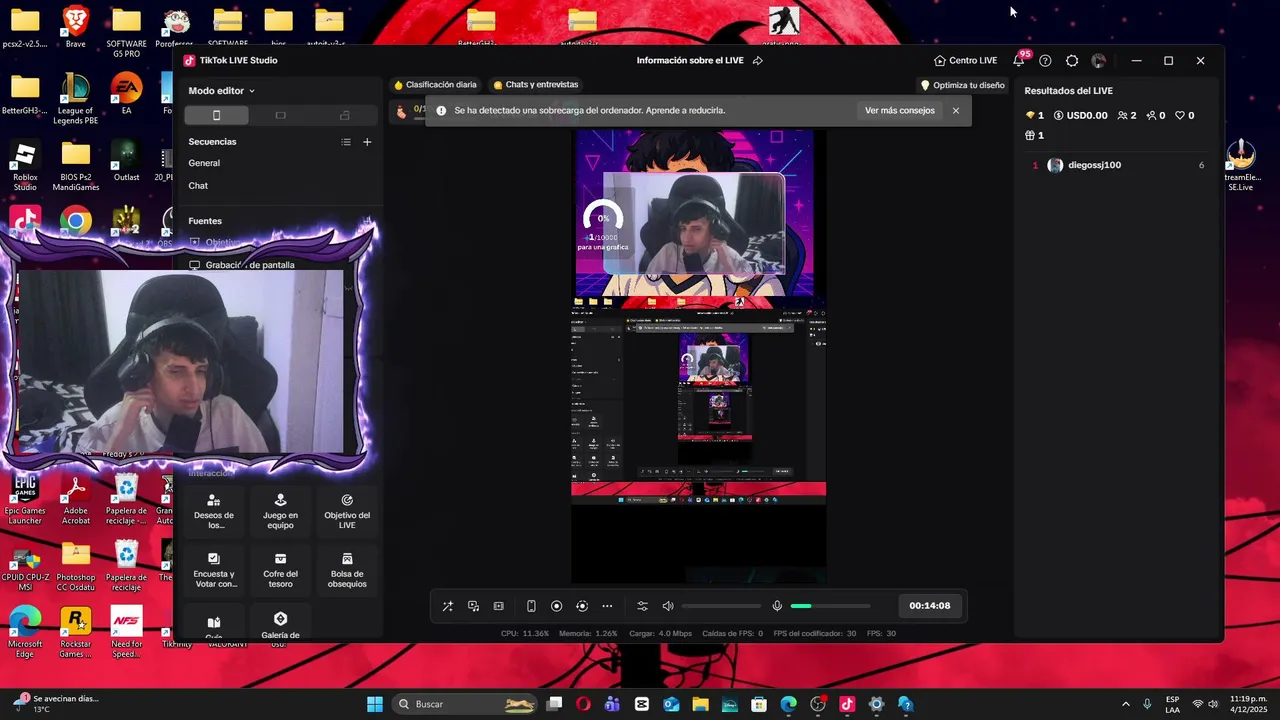This screenshot has width=1280, height=720.
Task: Click the live timer 00:14:08 button
Action: pos(930,605)
